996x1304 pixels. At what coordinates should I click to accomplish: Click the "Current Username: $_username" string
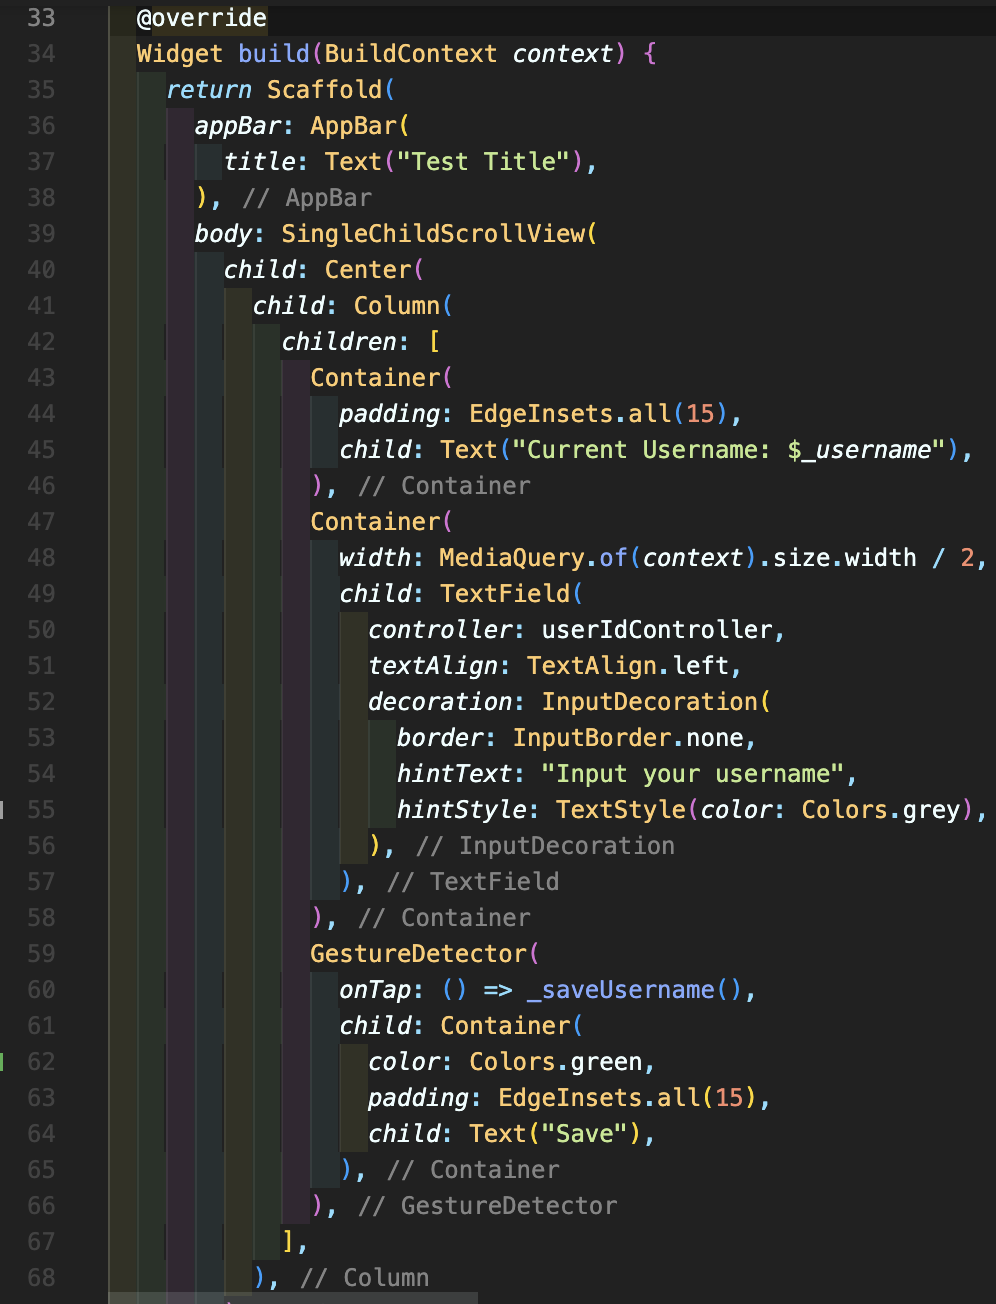pos(729,450)
